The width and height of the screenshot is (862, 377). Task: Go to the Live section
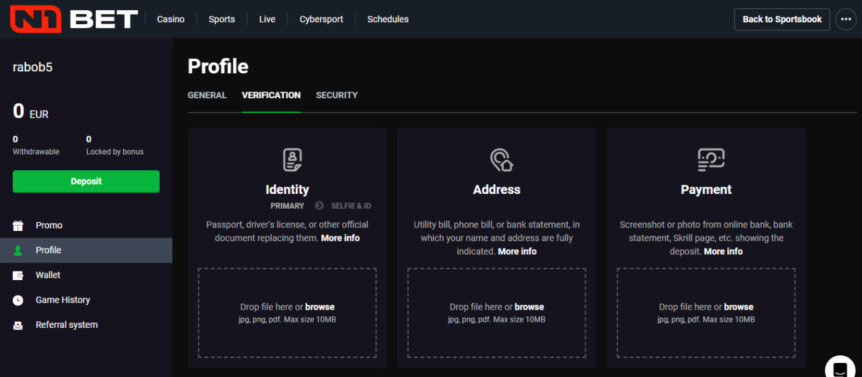point(267,19)
